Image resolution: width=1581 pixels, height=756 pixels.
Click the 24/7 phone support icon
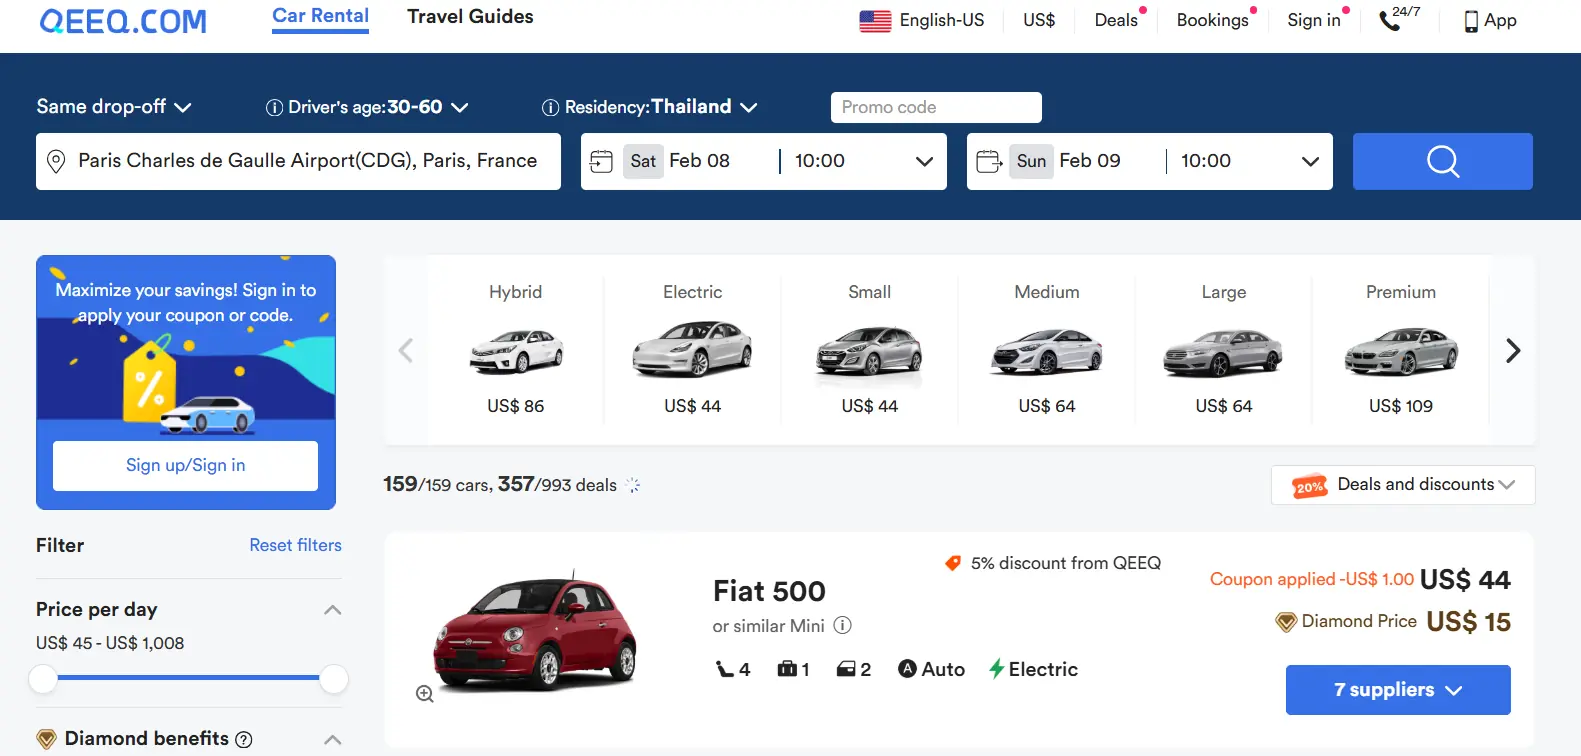point(1399,18)
